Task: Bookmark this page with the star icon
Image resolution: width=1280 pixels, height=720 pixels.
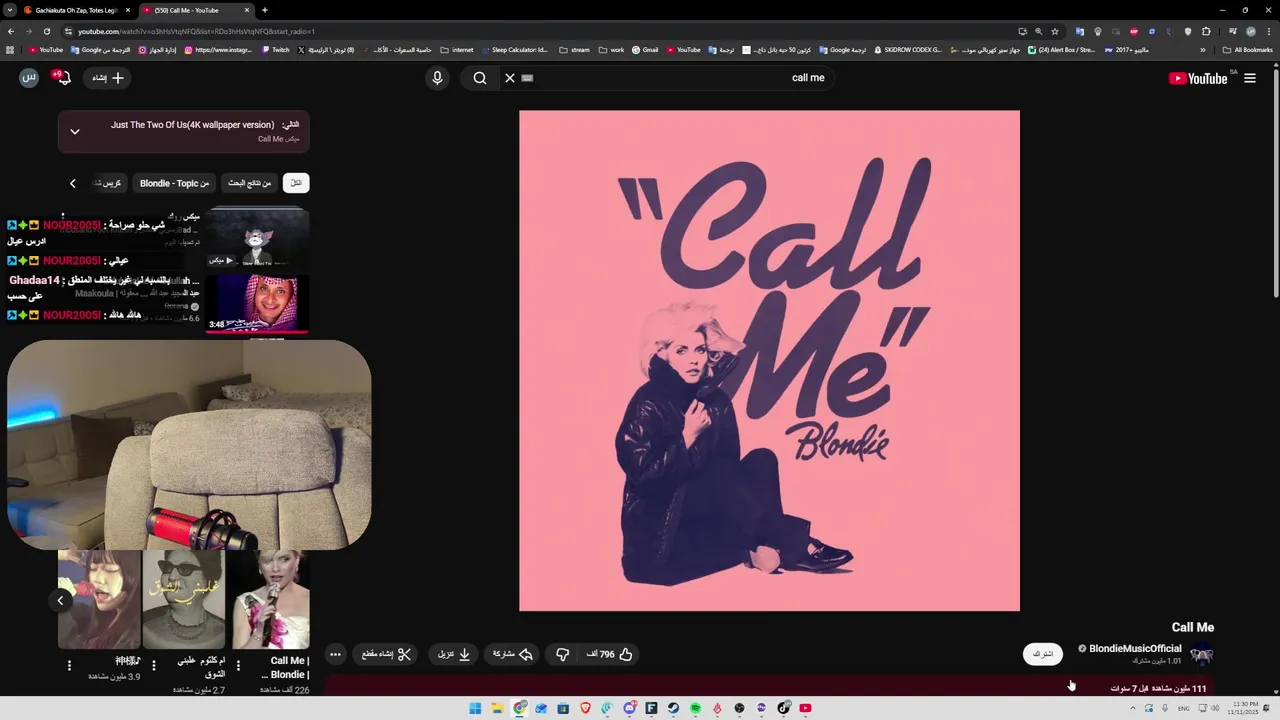Action: pos(1055,31)
